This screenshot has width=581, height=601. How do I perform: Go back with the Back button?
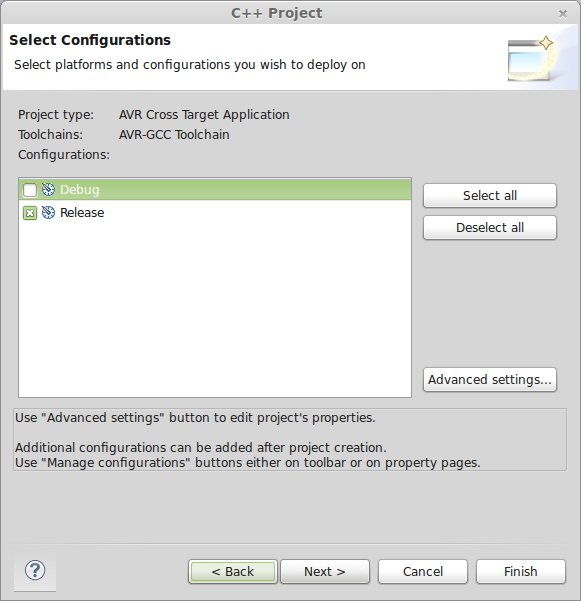coord(233,571)
